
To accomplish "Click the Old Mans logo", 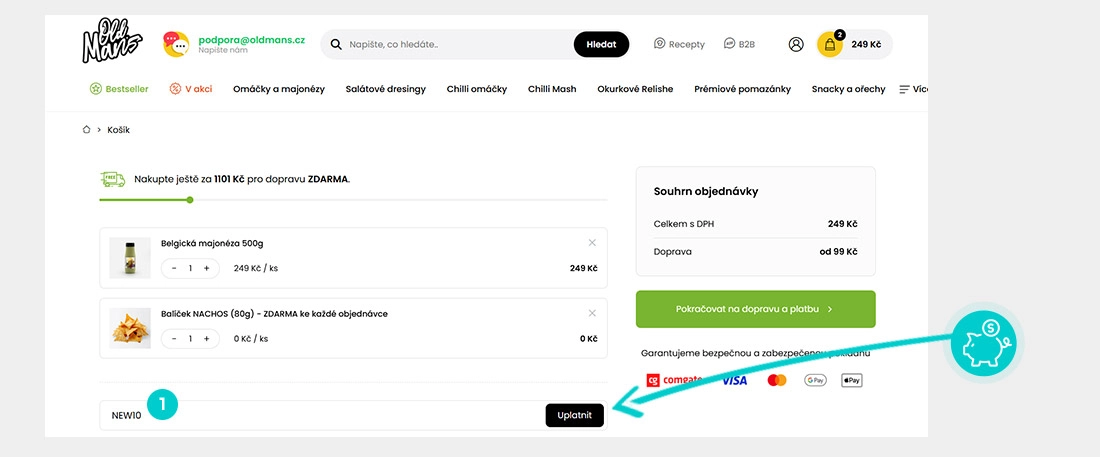I will 112,41.
